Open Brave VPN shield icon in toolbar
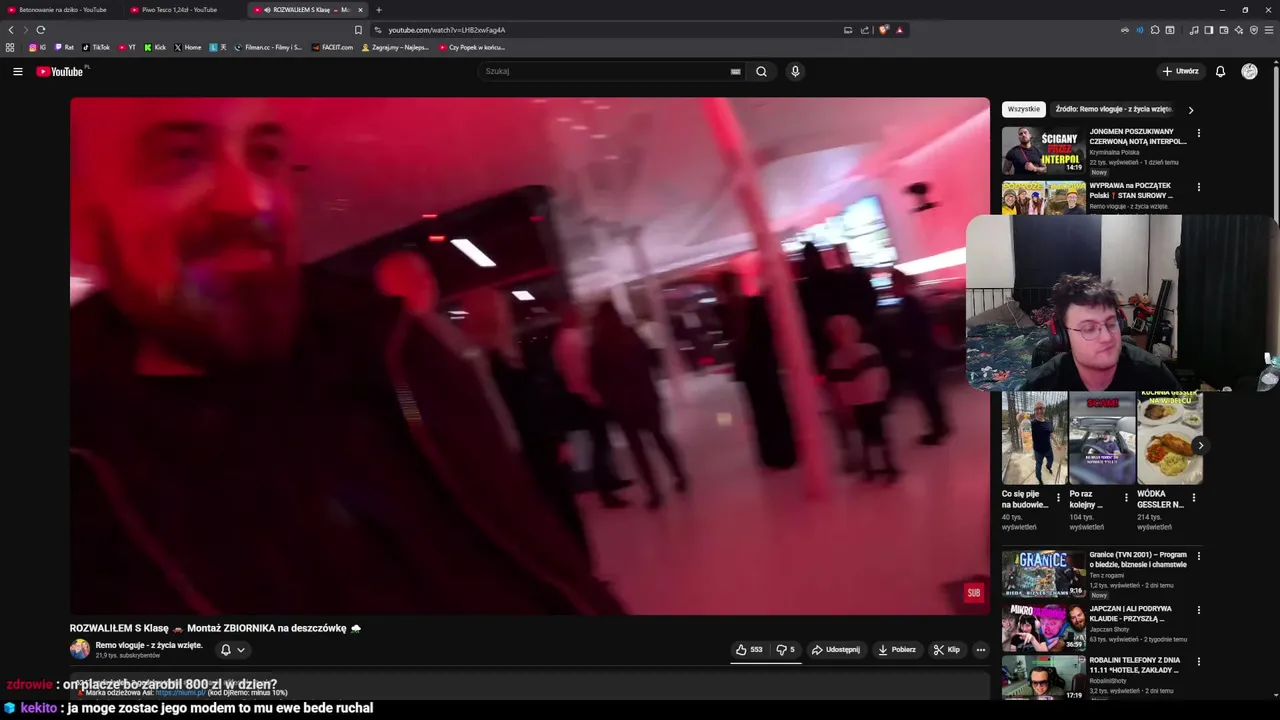 tap(1254, 30)
